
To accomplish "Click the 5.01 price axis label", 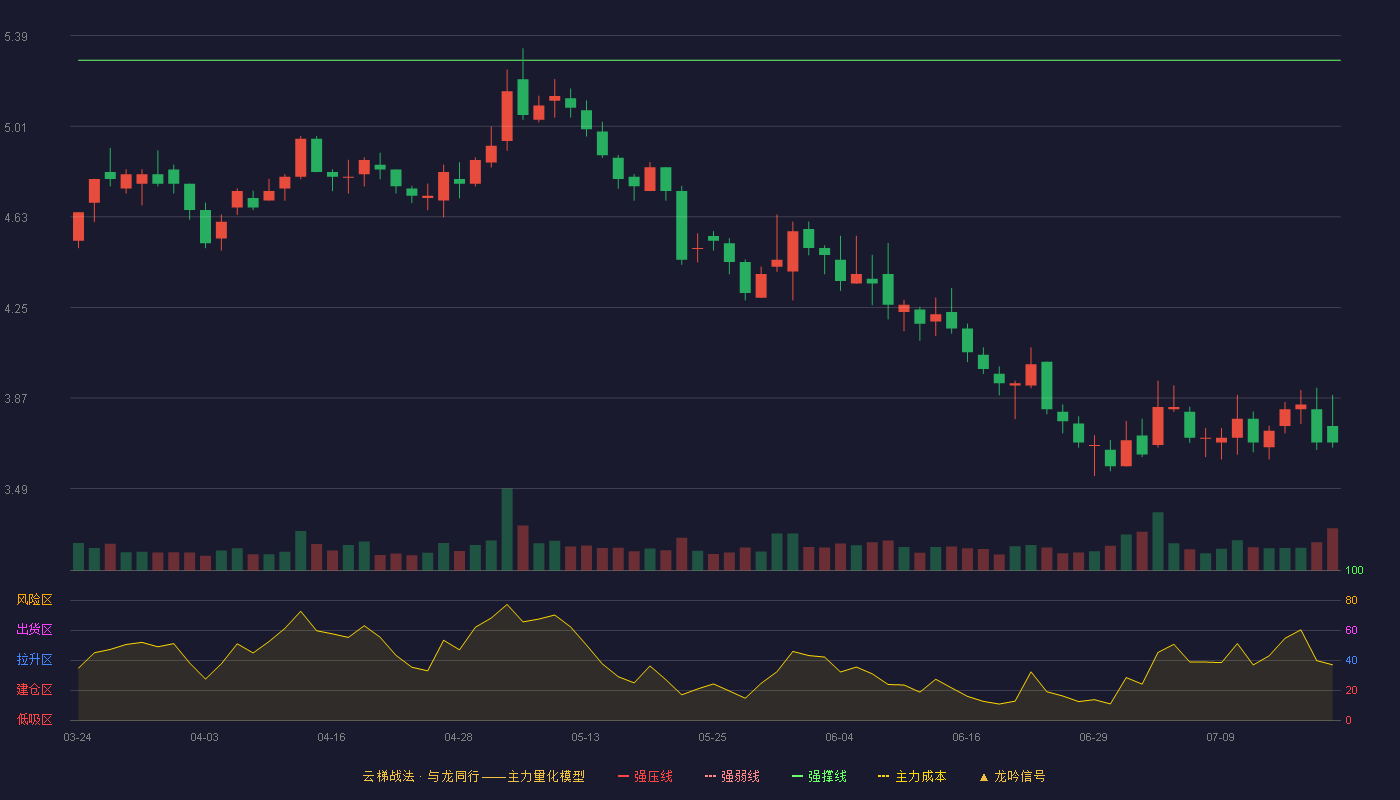I will pyautogui.click(x=15, y=127).
